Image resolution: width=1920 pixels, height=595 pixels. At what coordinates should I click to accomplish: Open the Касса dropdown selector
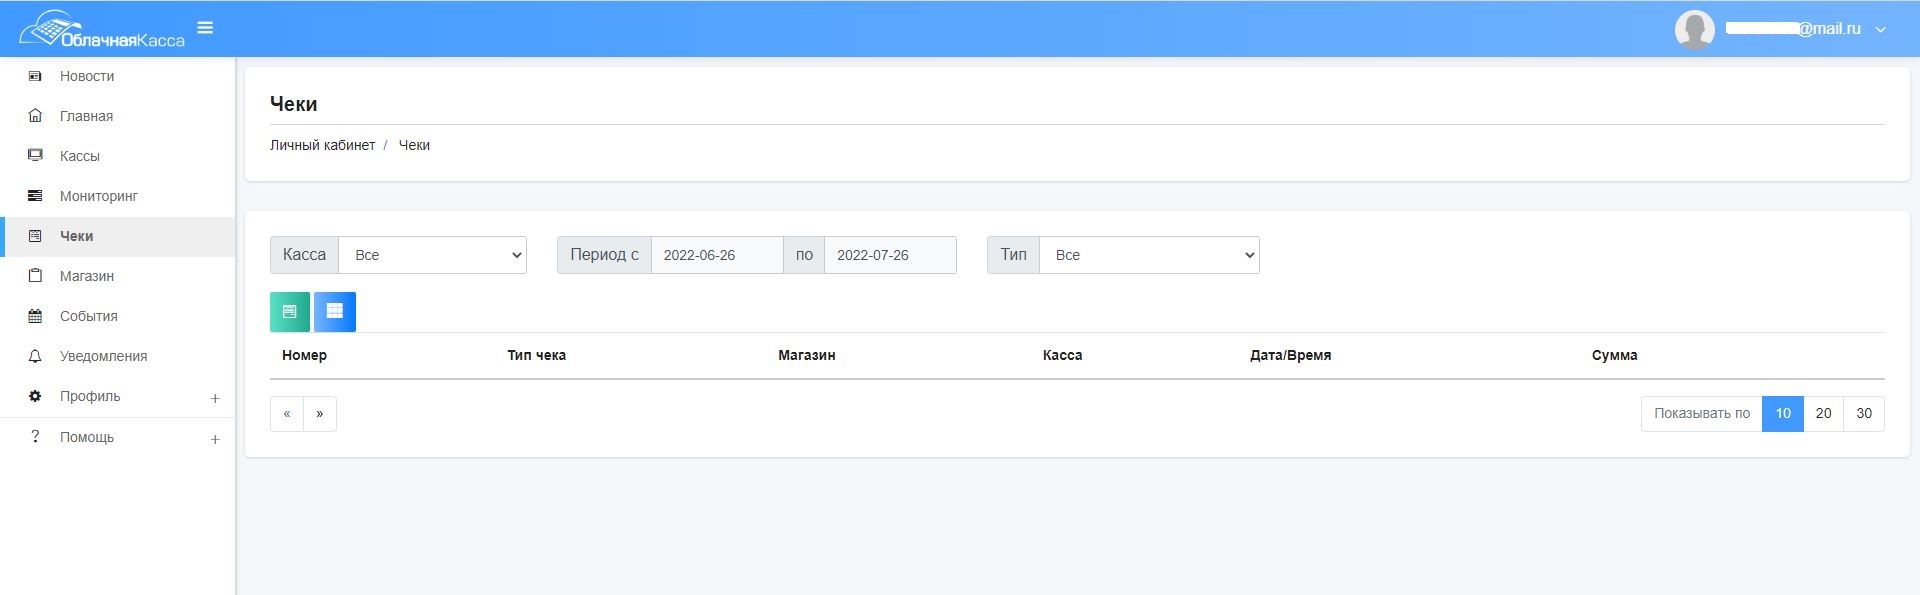point(432,255)
